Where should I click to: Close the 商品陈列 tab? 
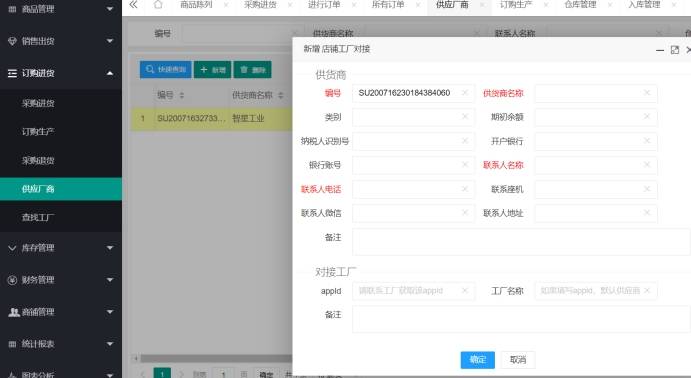coord(226,5)
